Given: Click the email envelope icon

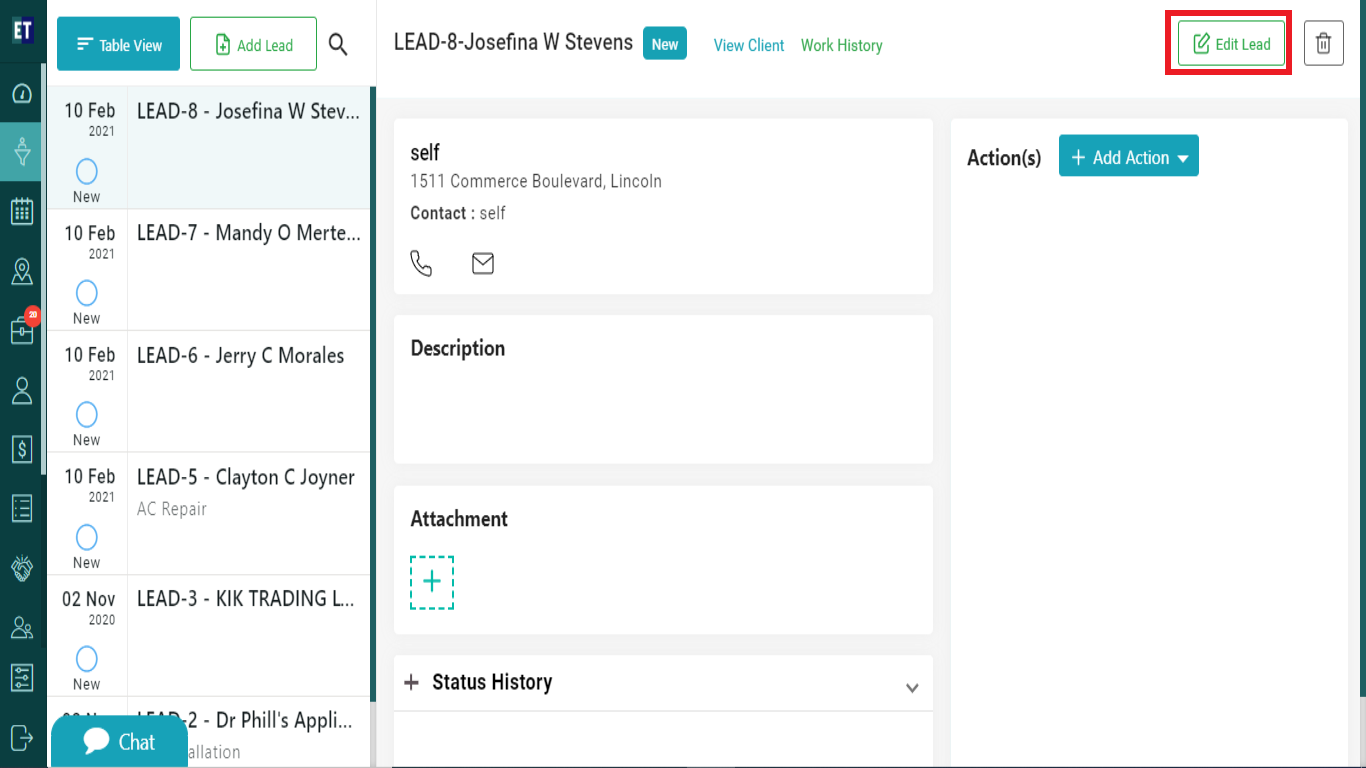Looking at the screenshot, I should pyautogui.click(x=483, y=263).
